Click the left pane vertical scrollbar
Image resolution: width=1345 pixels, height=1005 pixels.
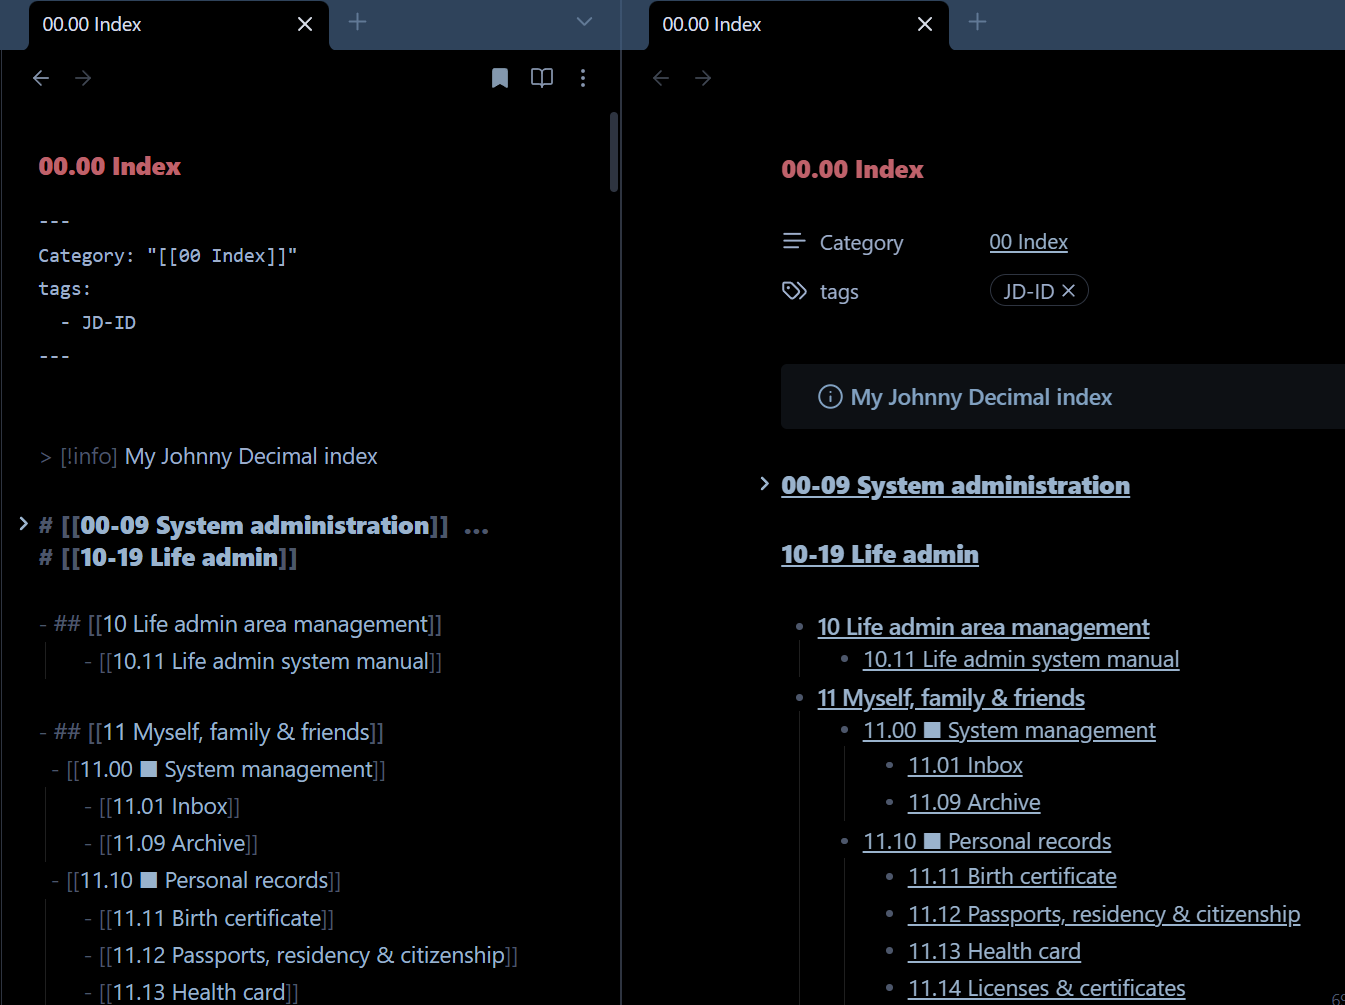click(613, 152)
